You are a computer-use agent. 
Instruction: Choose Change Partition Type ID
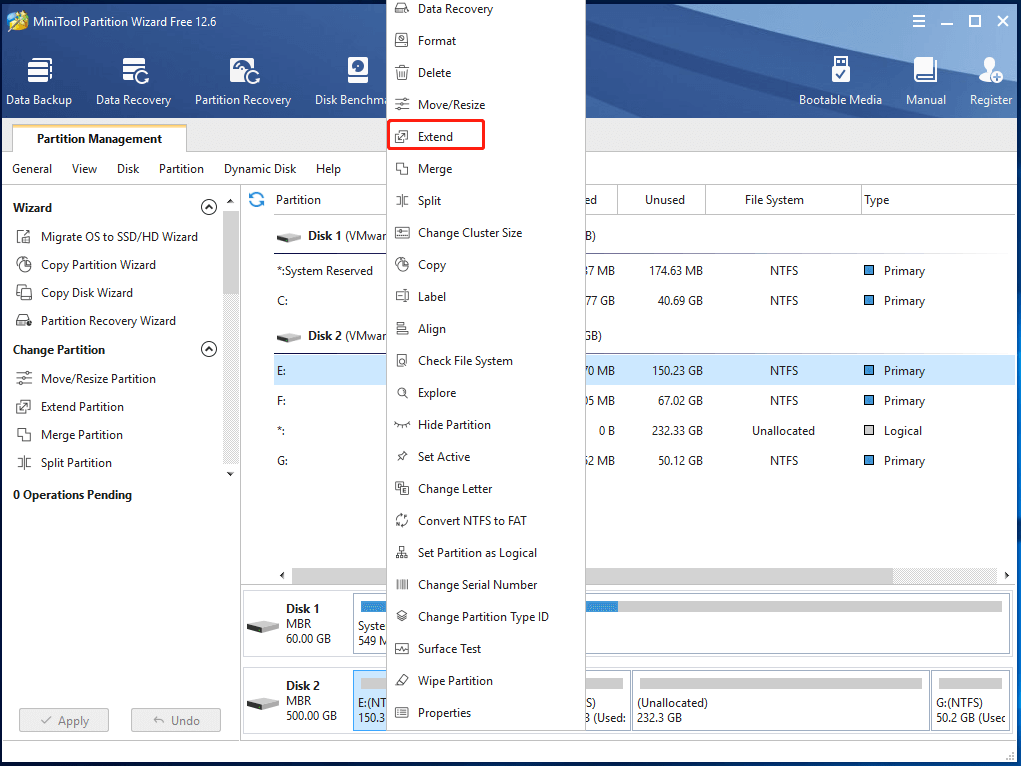coord(486,617)
